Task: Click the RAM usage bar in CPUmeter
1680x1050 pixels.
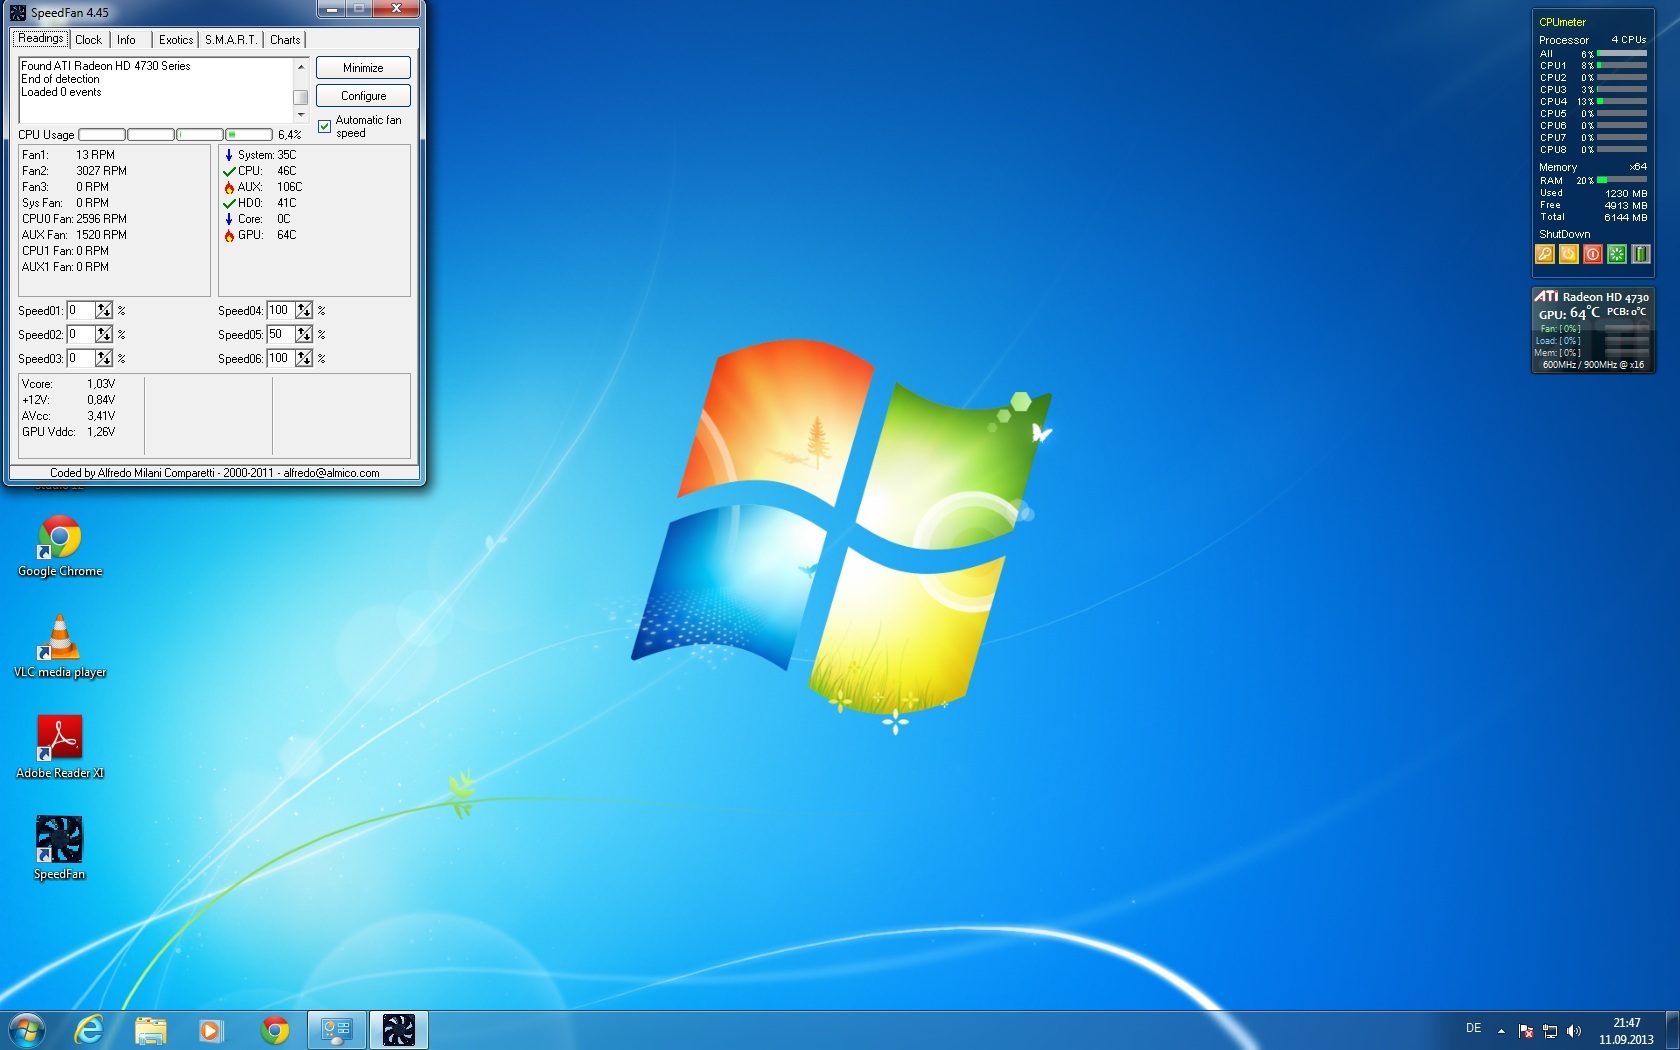Action: [1622, 181]
